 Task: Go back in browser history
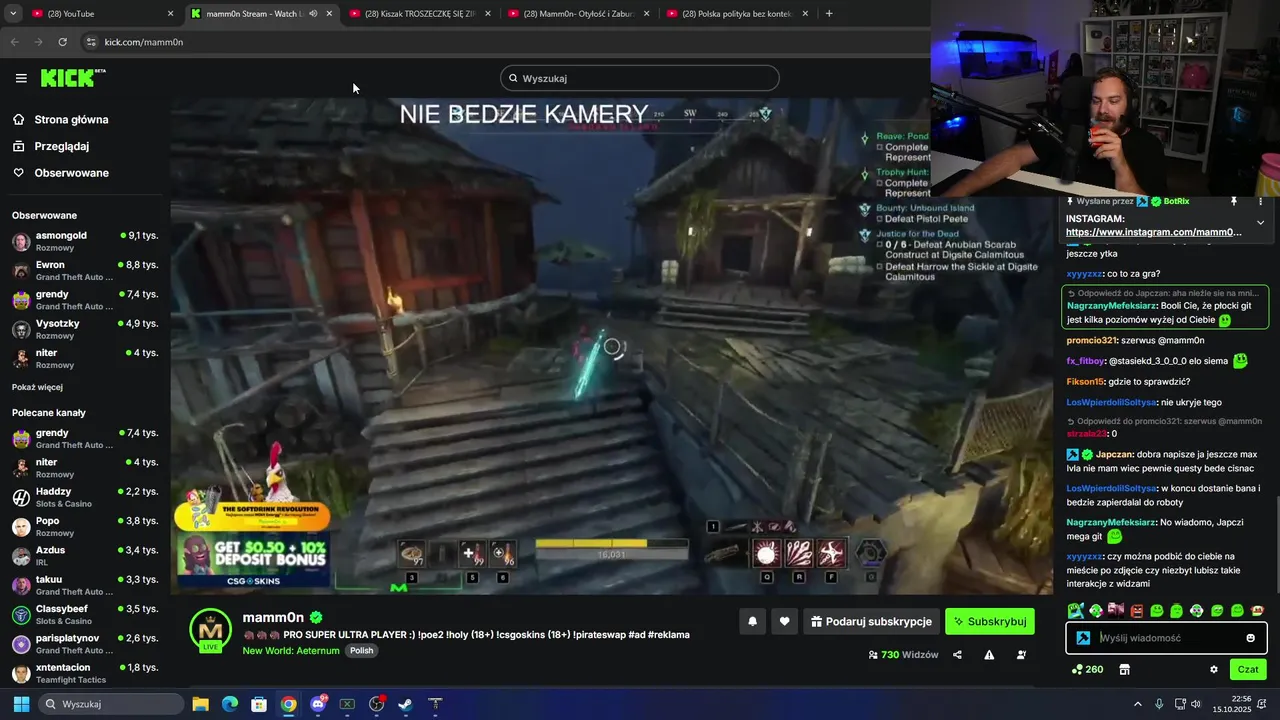(x=14, y=42)
